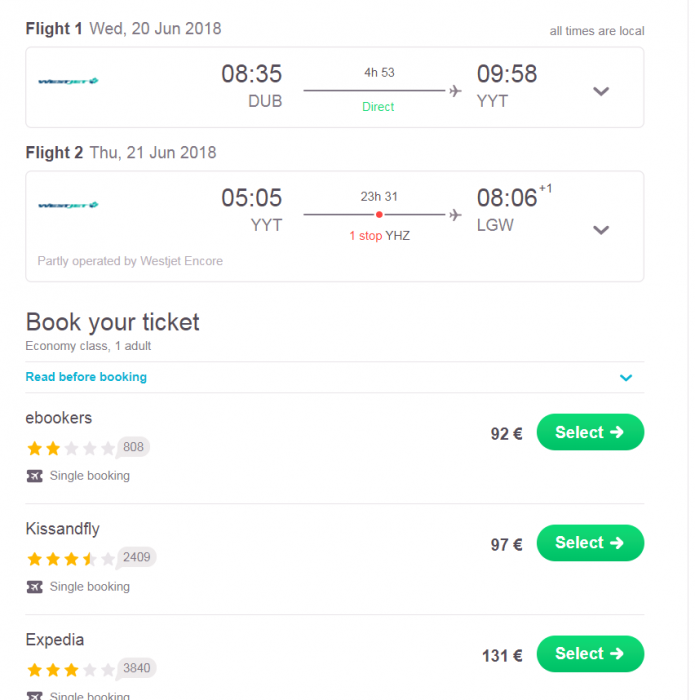This screenshot has height=700, width=695.
Task: Click Kissandfly star rating
Action: click(x=71, y=559)
